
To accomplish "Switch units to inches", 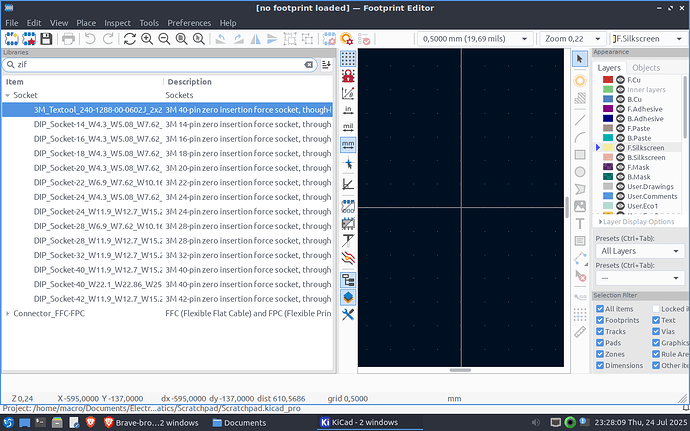I will (348, 110).
